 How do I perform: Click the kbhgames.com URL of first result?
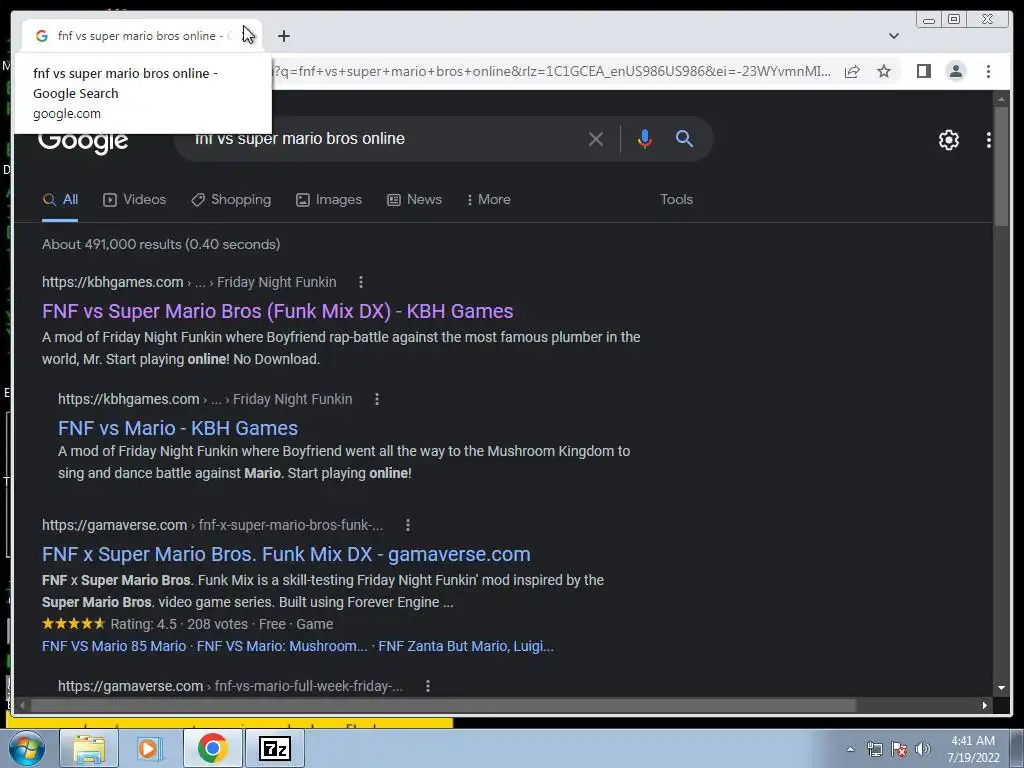[112, 282]
